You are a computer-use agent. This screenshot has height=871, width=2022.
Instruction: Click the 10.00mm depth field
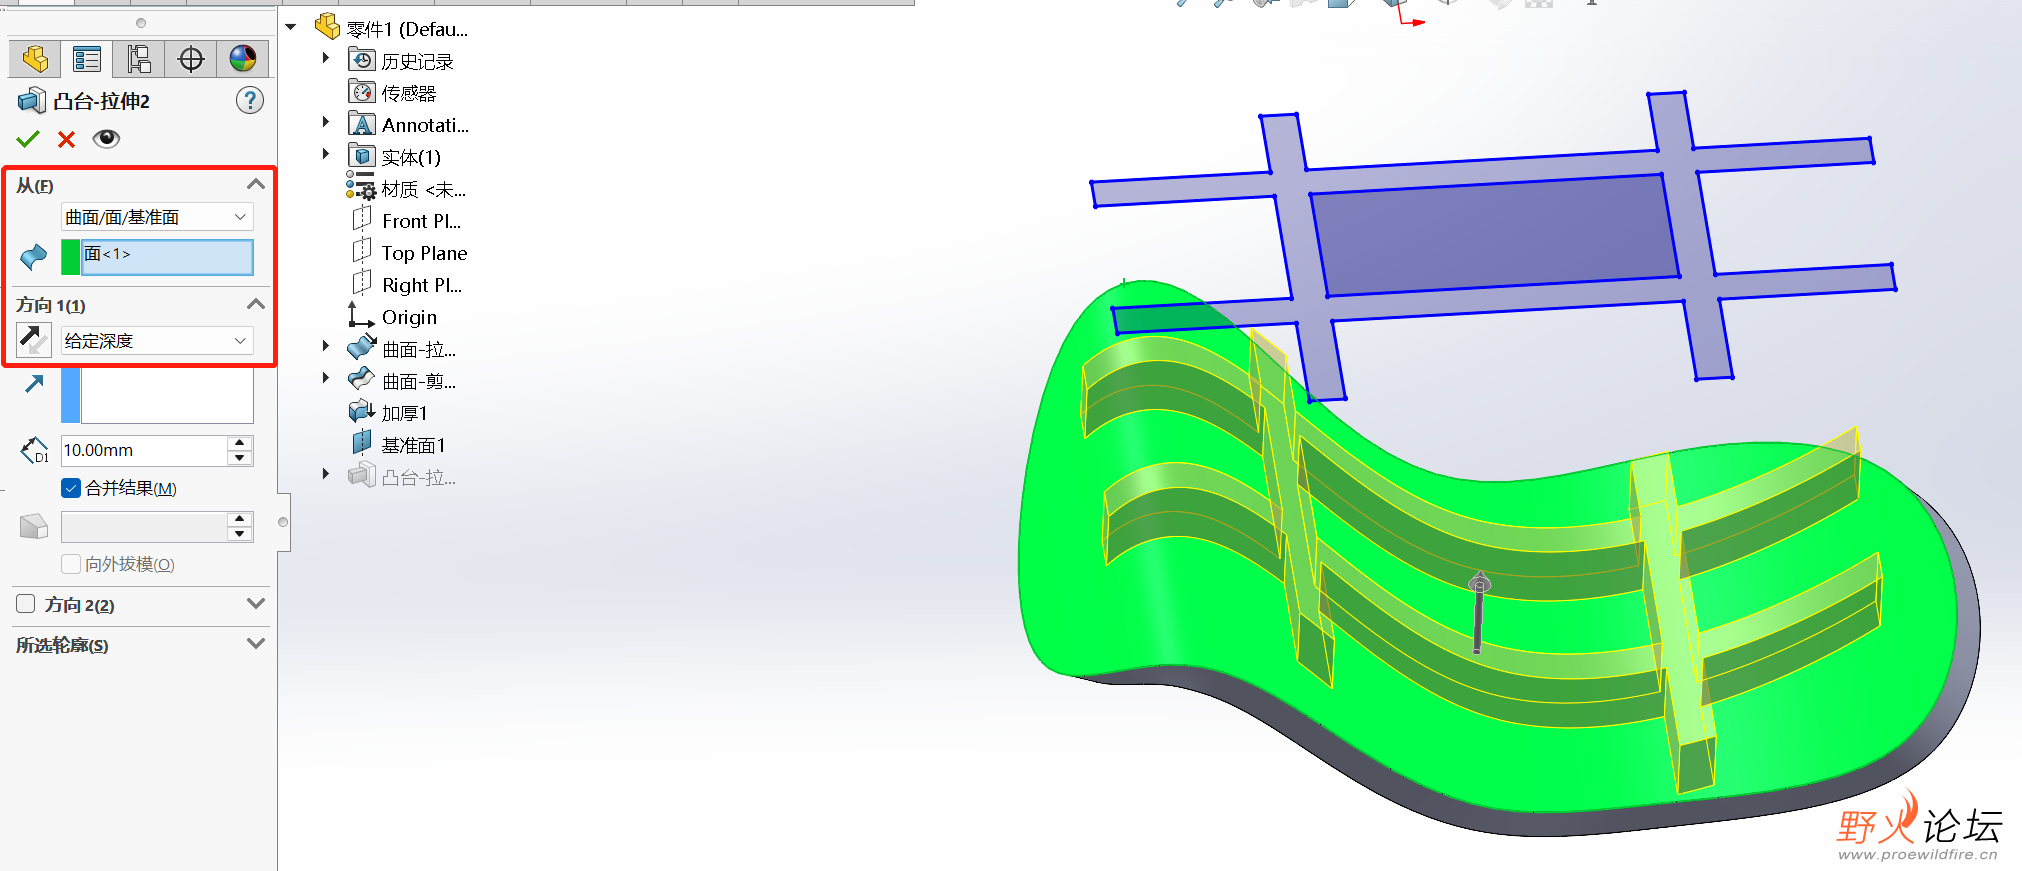pyautogui.click(x=145, y=451)
